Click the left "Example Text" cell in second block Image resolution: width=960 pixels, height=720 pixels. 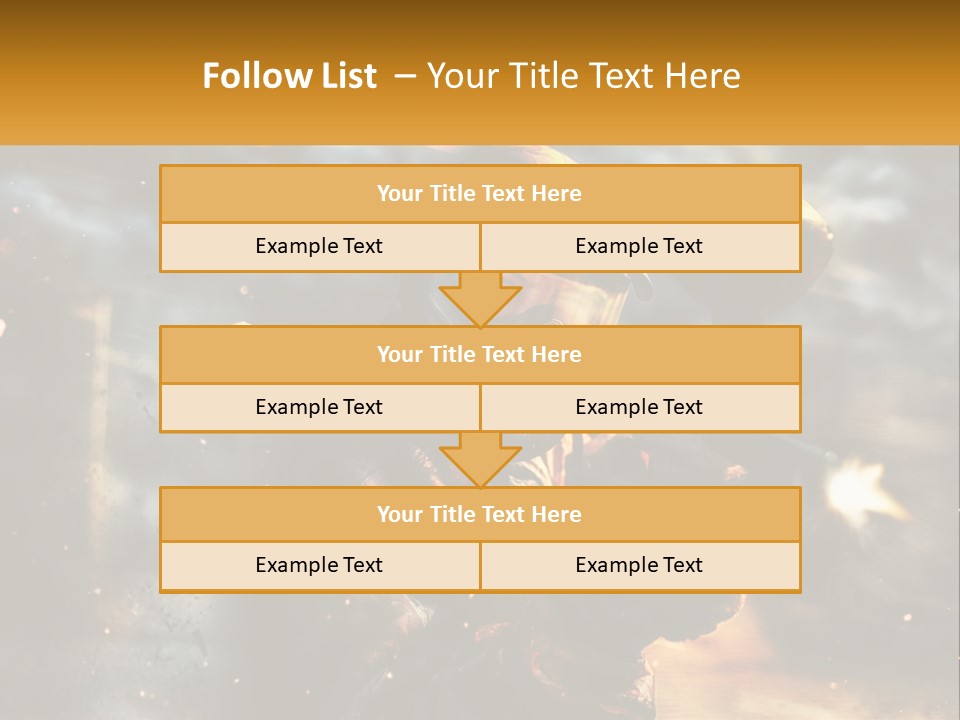coord(320,408)
